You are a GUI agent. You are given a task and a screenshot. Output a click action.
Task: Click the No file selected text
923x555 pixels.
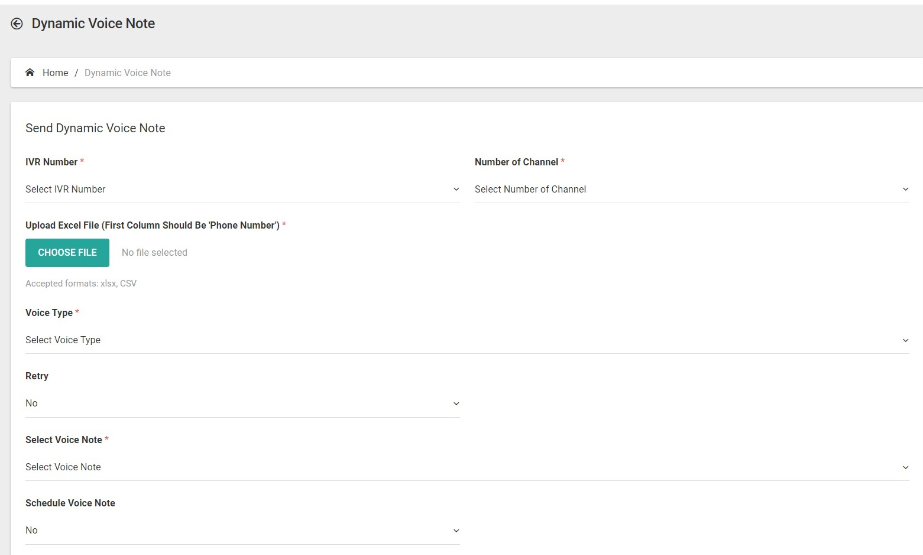tap(154, 252)
